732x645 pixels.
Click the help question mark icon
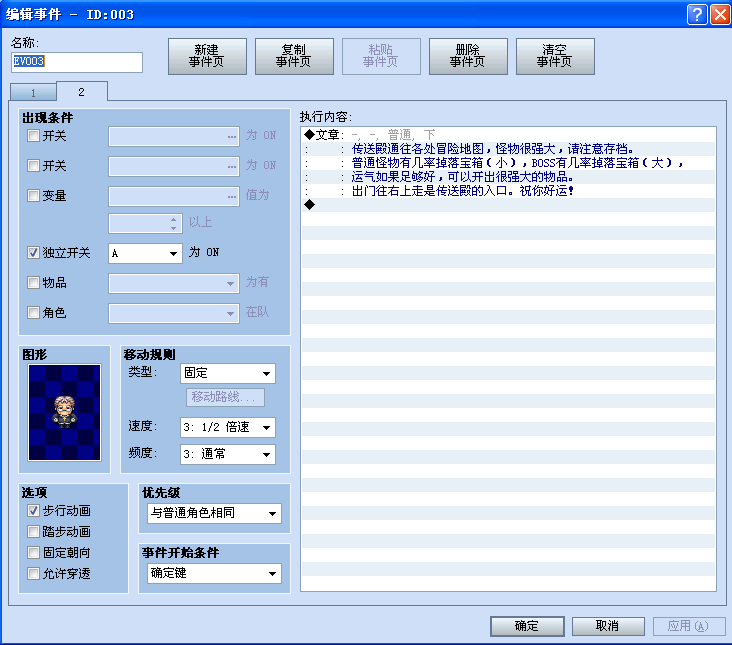[x=697, y=14]
